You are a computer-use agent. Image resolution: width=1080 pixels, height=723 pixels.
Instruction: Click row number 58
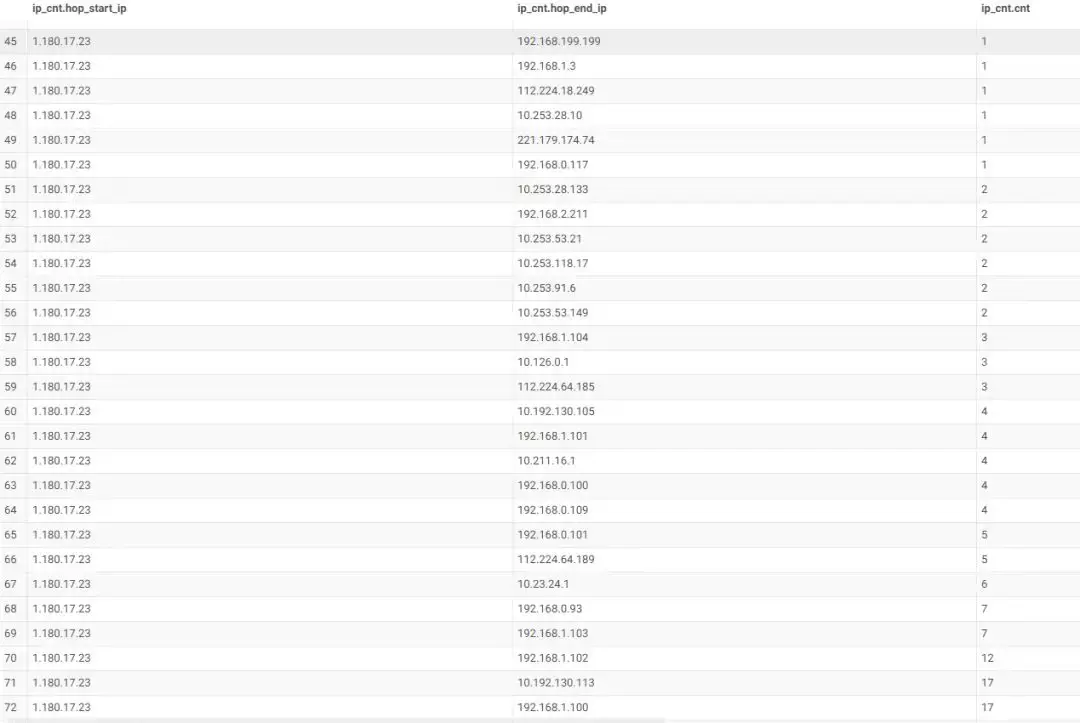pyautogui.click(x=11, y=362)
